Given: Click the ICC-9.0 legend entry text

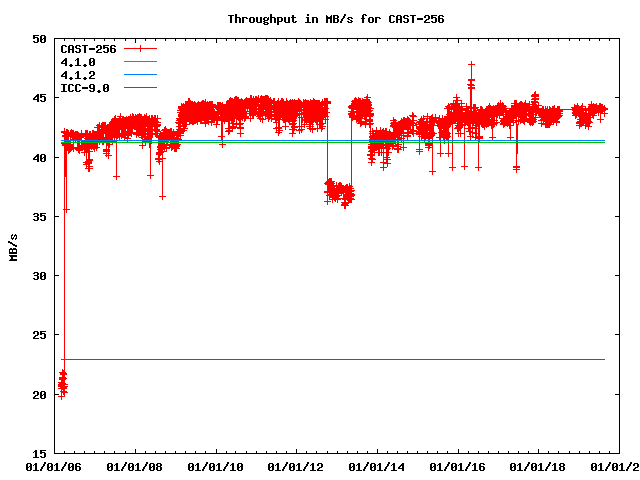Looking at the screenshot, I should (x=84, y=88).
